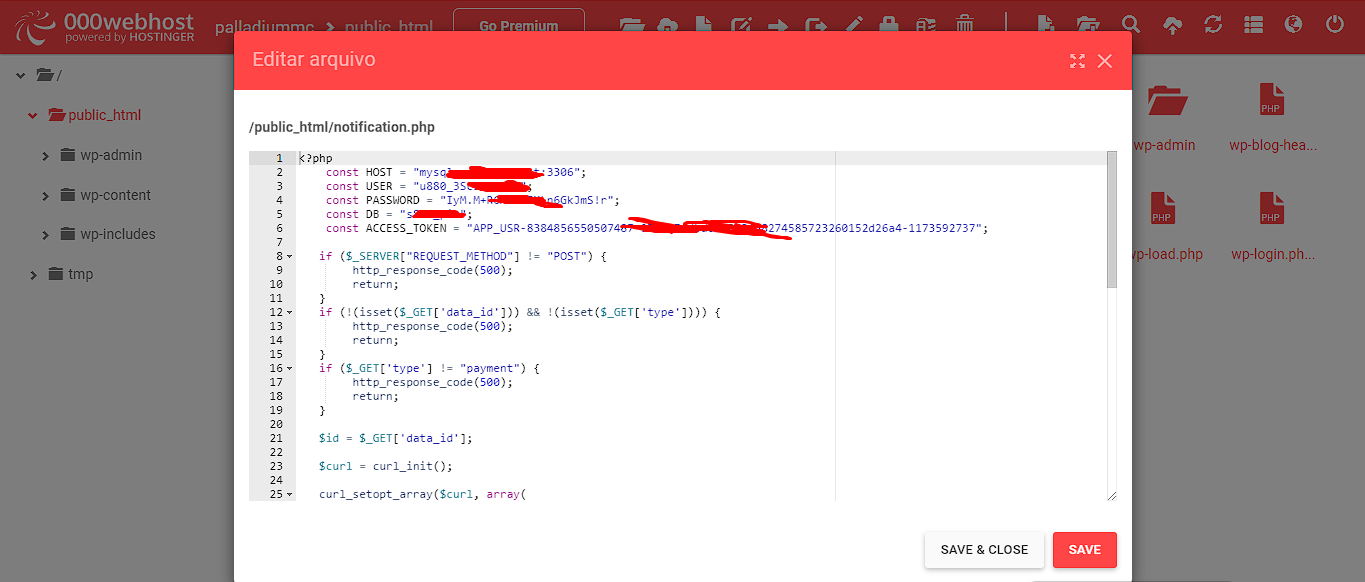
Task: Expand the wp-admin folder in the sidebar
Action: pos(45,155)
